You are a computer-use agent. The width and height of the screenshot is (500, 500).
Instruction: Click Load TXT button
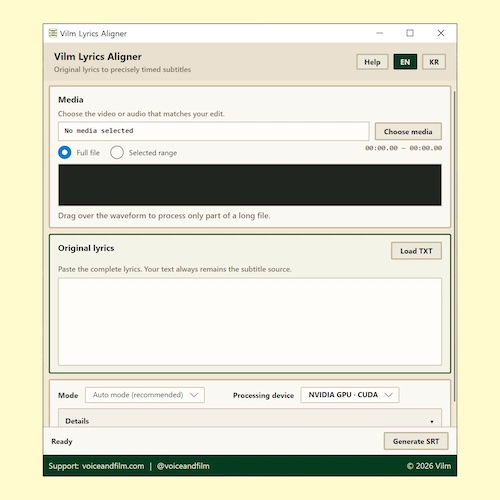pyautogui.click(x=416, y=251)
